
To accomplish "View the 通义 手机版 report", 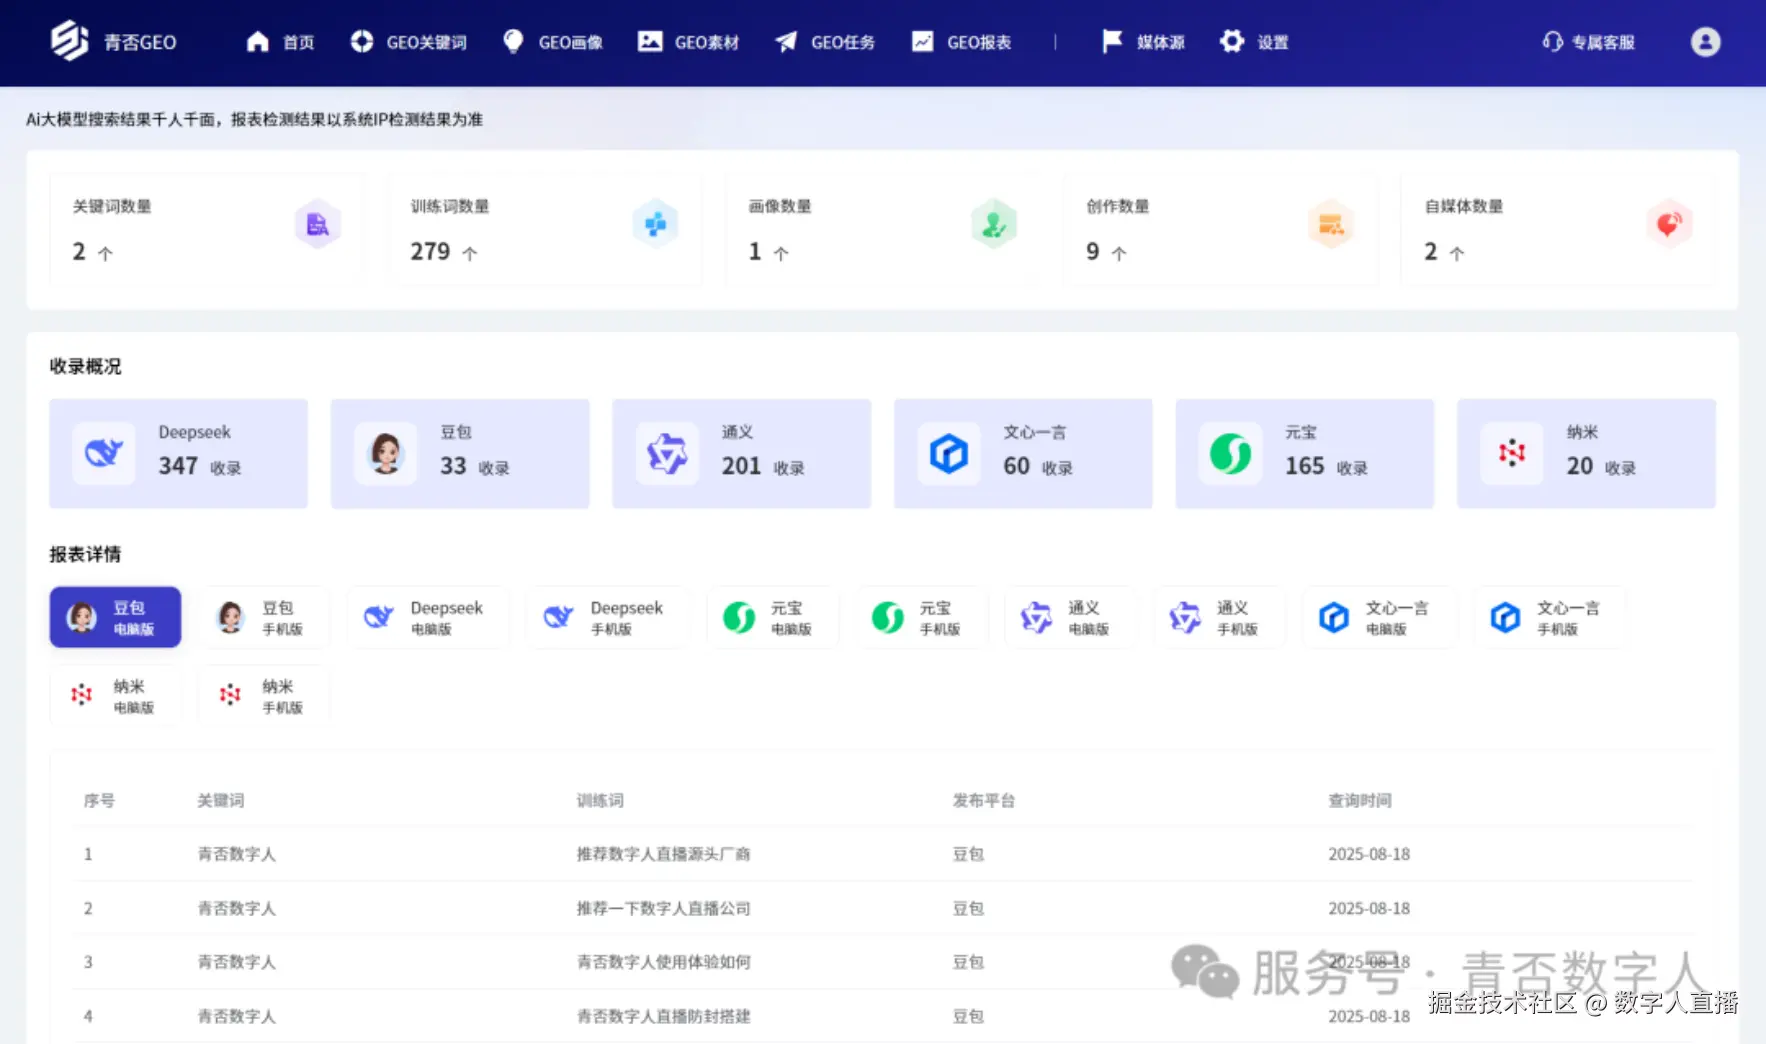I will coord(1220,617).
